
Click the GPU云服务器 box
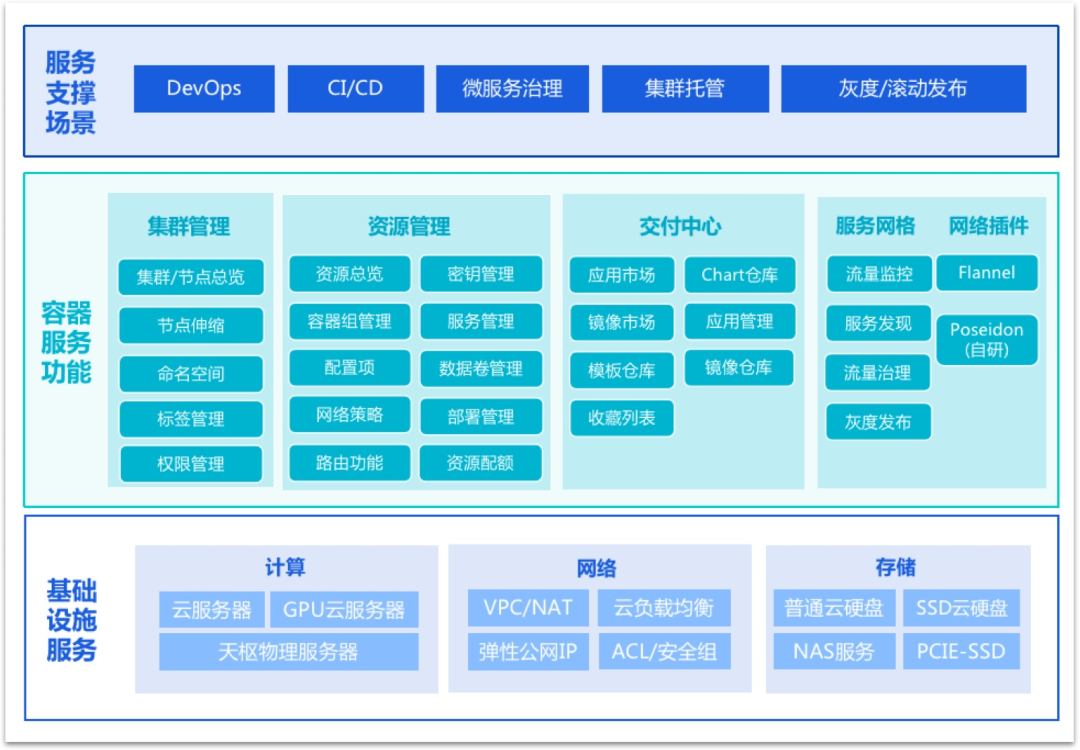pos(344,610)
